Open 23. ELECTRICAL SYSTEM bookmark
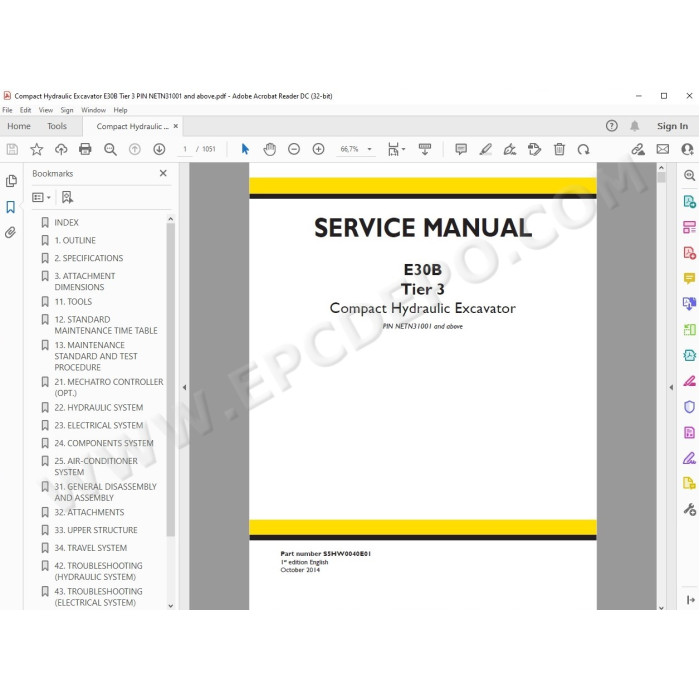700x700 pixels. 98,425
